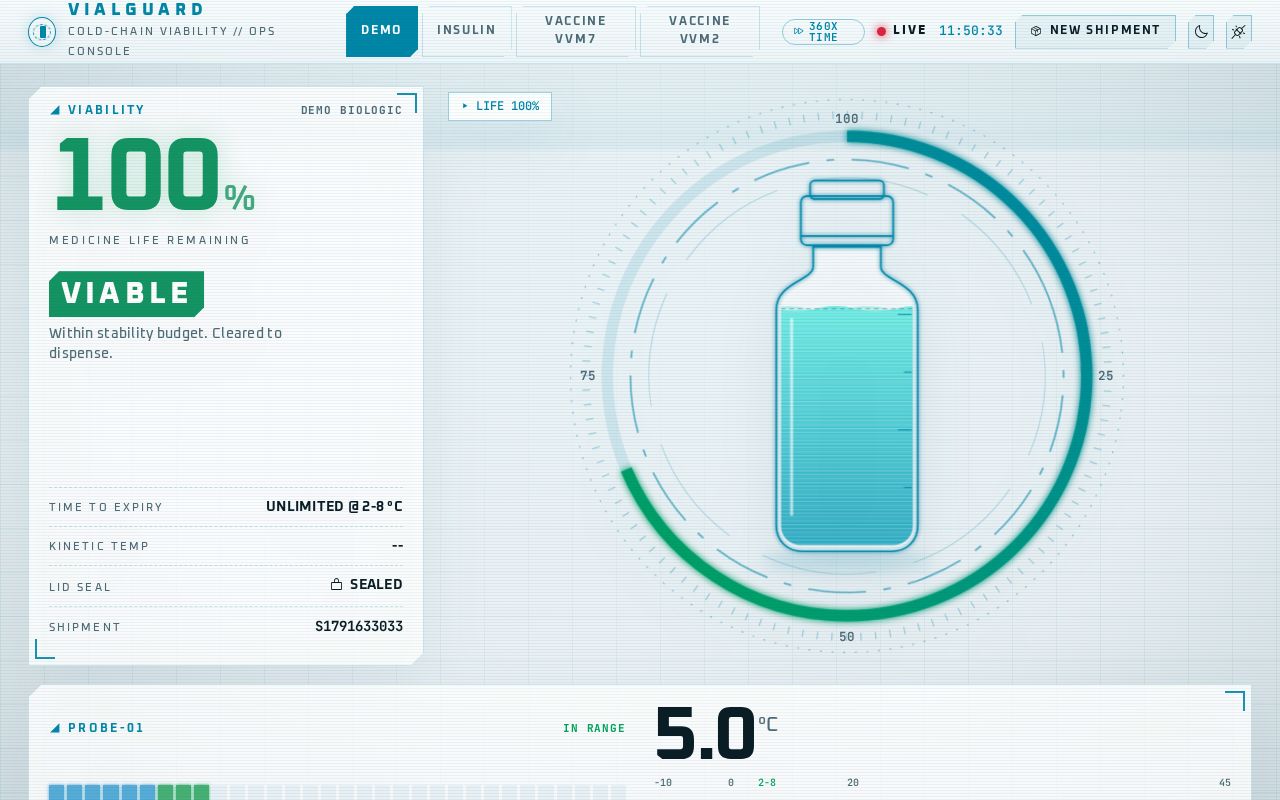
Task: Click the large 100% viability figure
Action: [x=155, y=176]
